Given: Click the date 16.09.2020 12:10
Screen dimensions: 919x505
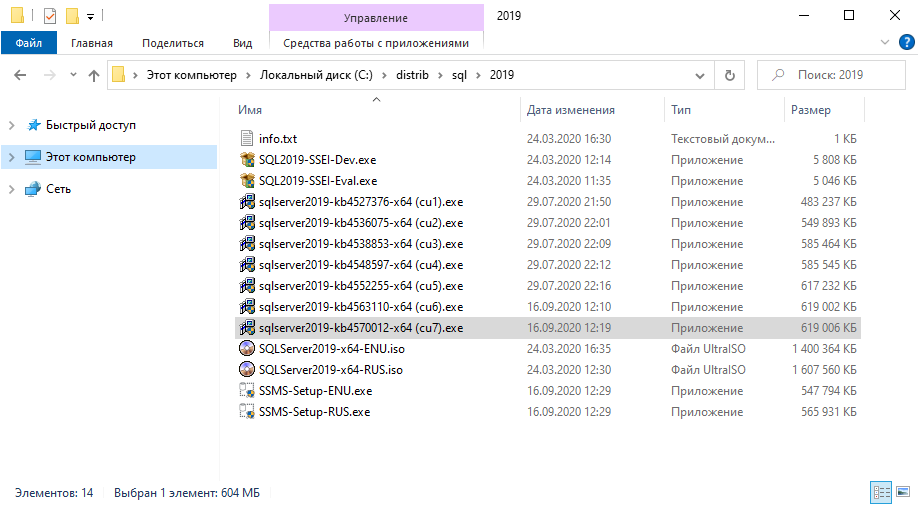Looking at the screenshot, I should [x=569, y=306].
